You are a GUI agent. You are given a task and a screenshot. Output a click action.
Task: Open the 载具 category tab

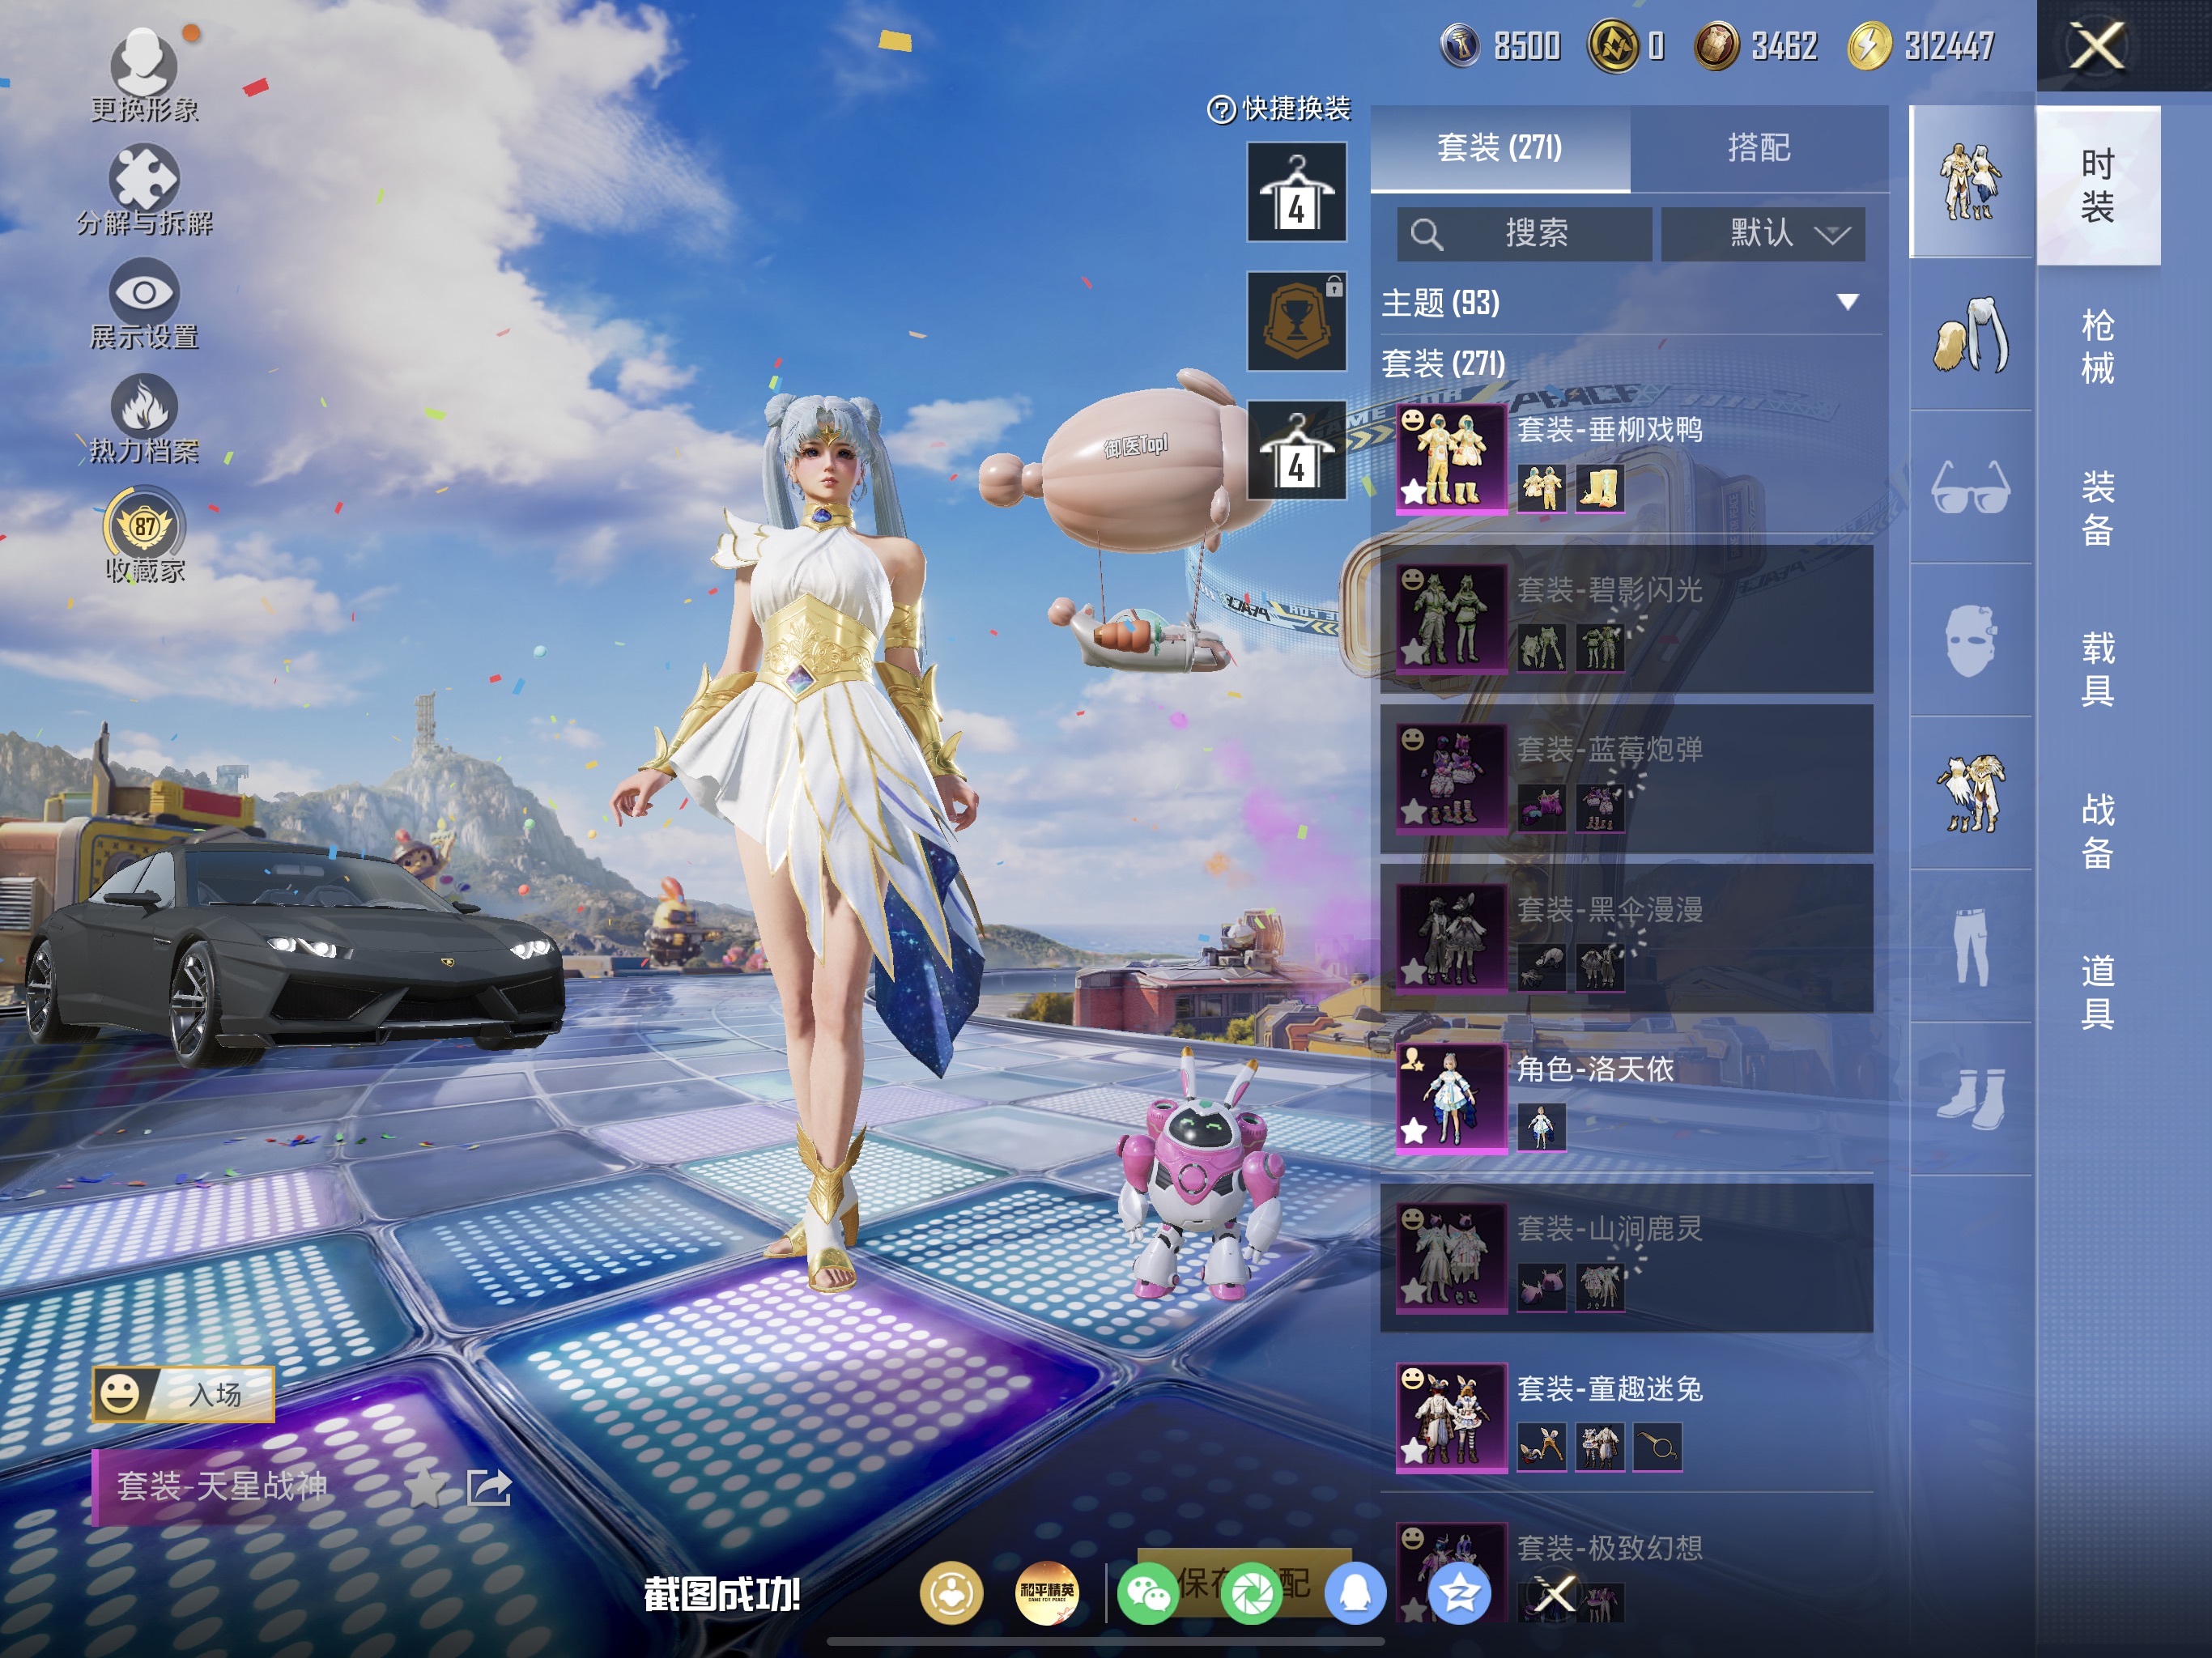click(x=2098, y=669)
